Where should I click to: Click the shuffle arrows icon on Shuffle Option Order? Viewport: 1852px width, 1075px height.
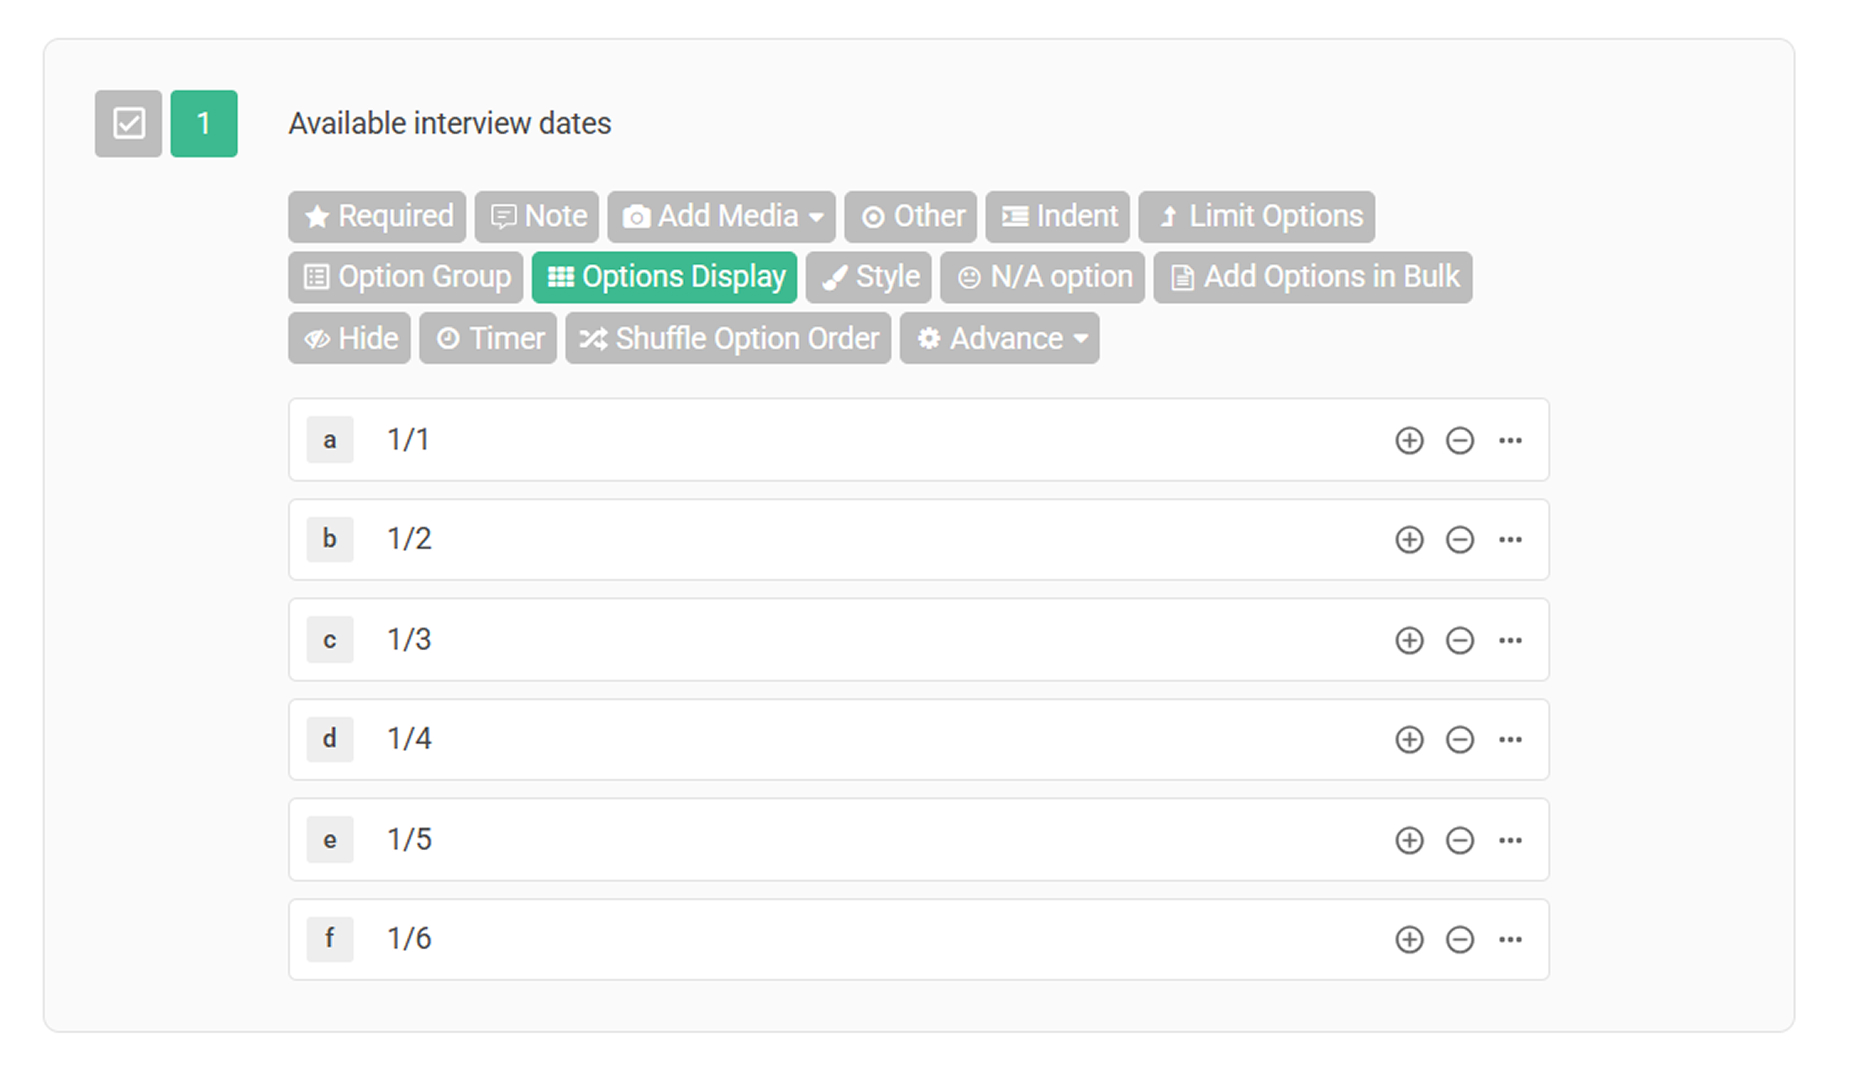tap(594, 339)
